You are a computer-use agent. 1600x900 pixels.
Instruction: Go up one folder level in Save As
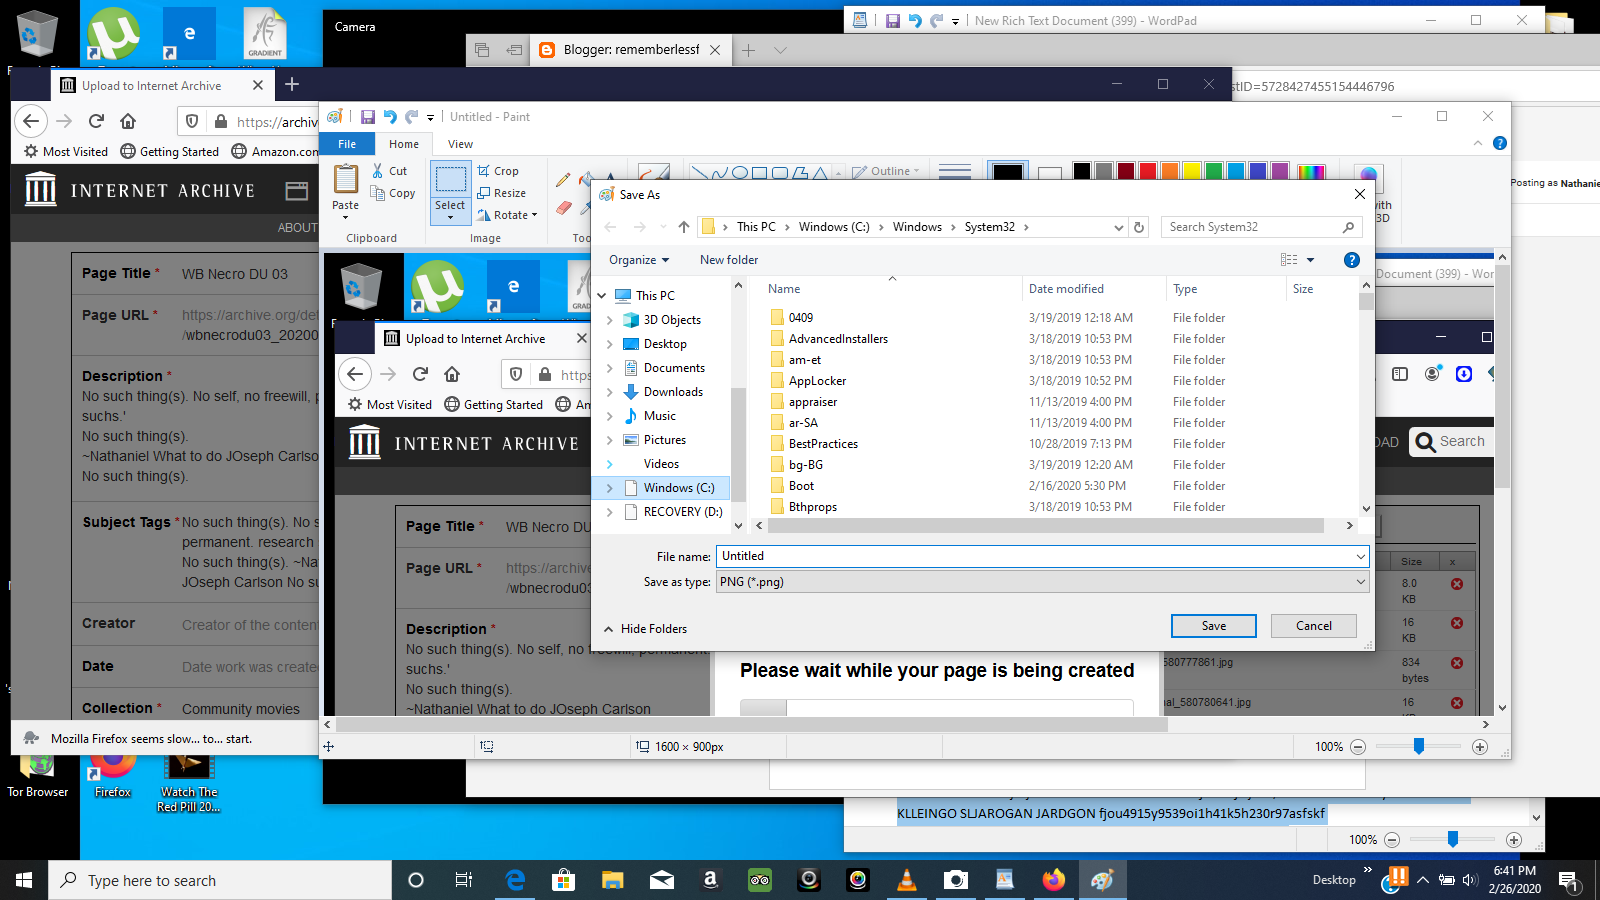pyautogui.click(x=684, y=227)
